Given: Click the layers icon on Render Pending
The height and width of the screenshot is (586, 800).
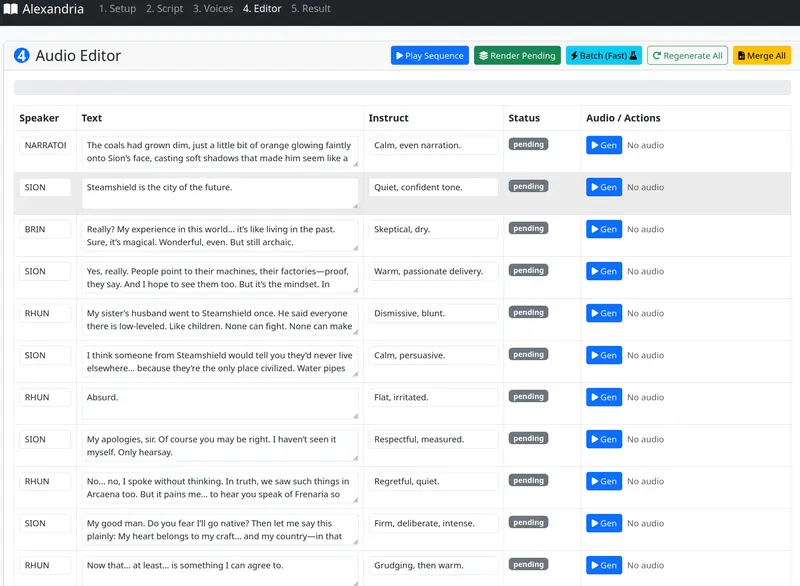Looking at the screenshot, I should pos(483,55).
